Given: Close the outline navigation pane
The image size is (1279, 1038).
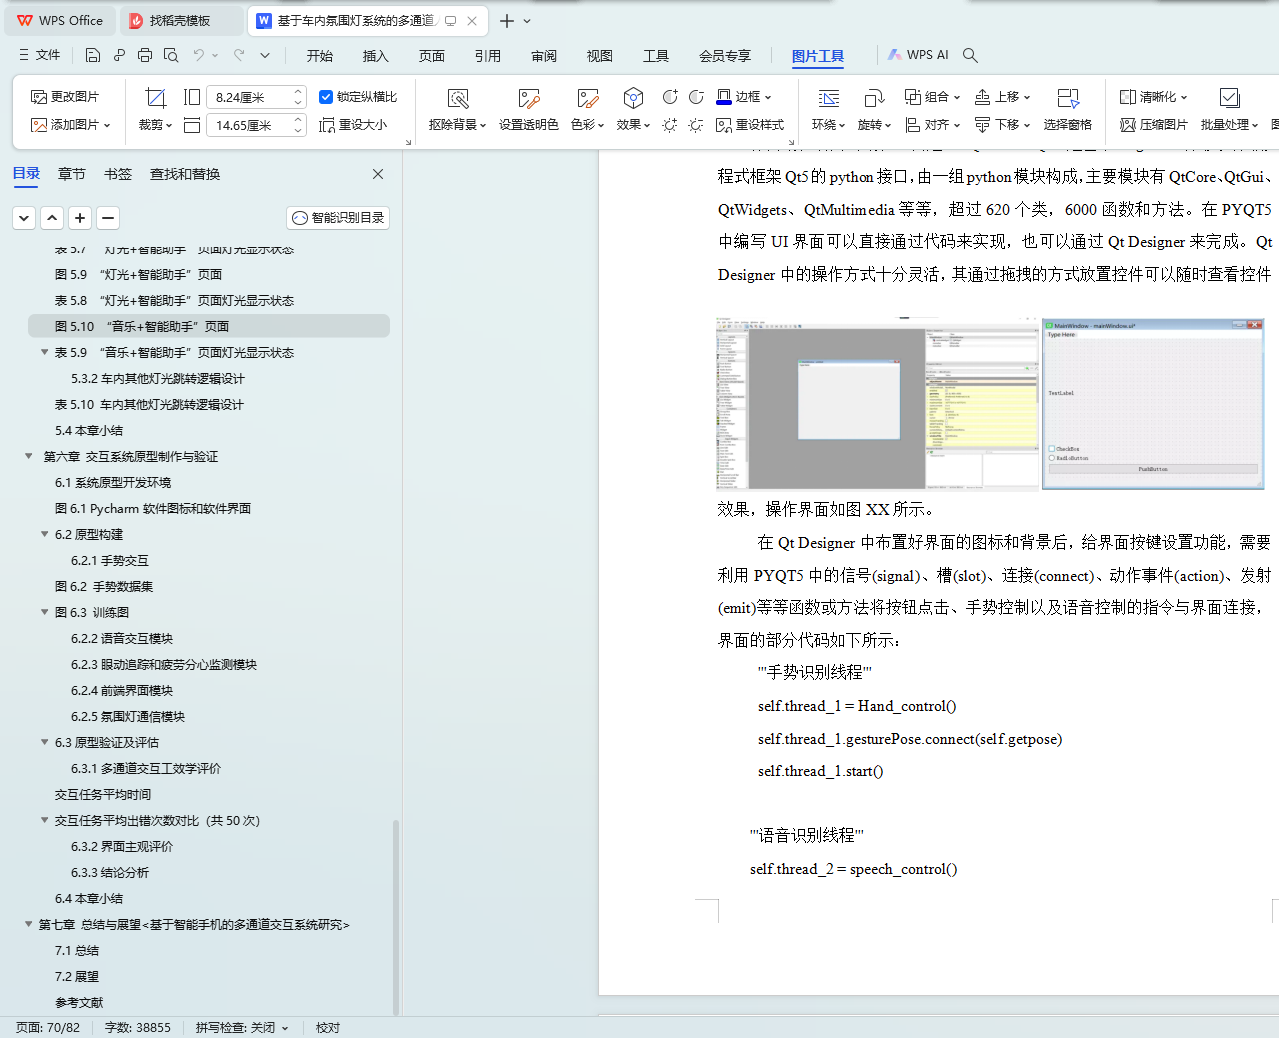Looking at the screenshot, I should click(x=378, y=174).
